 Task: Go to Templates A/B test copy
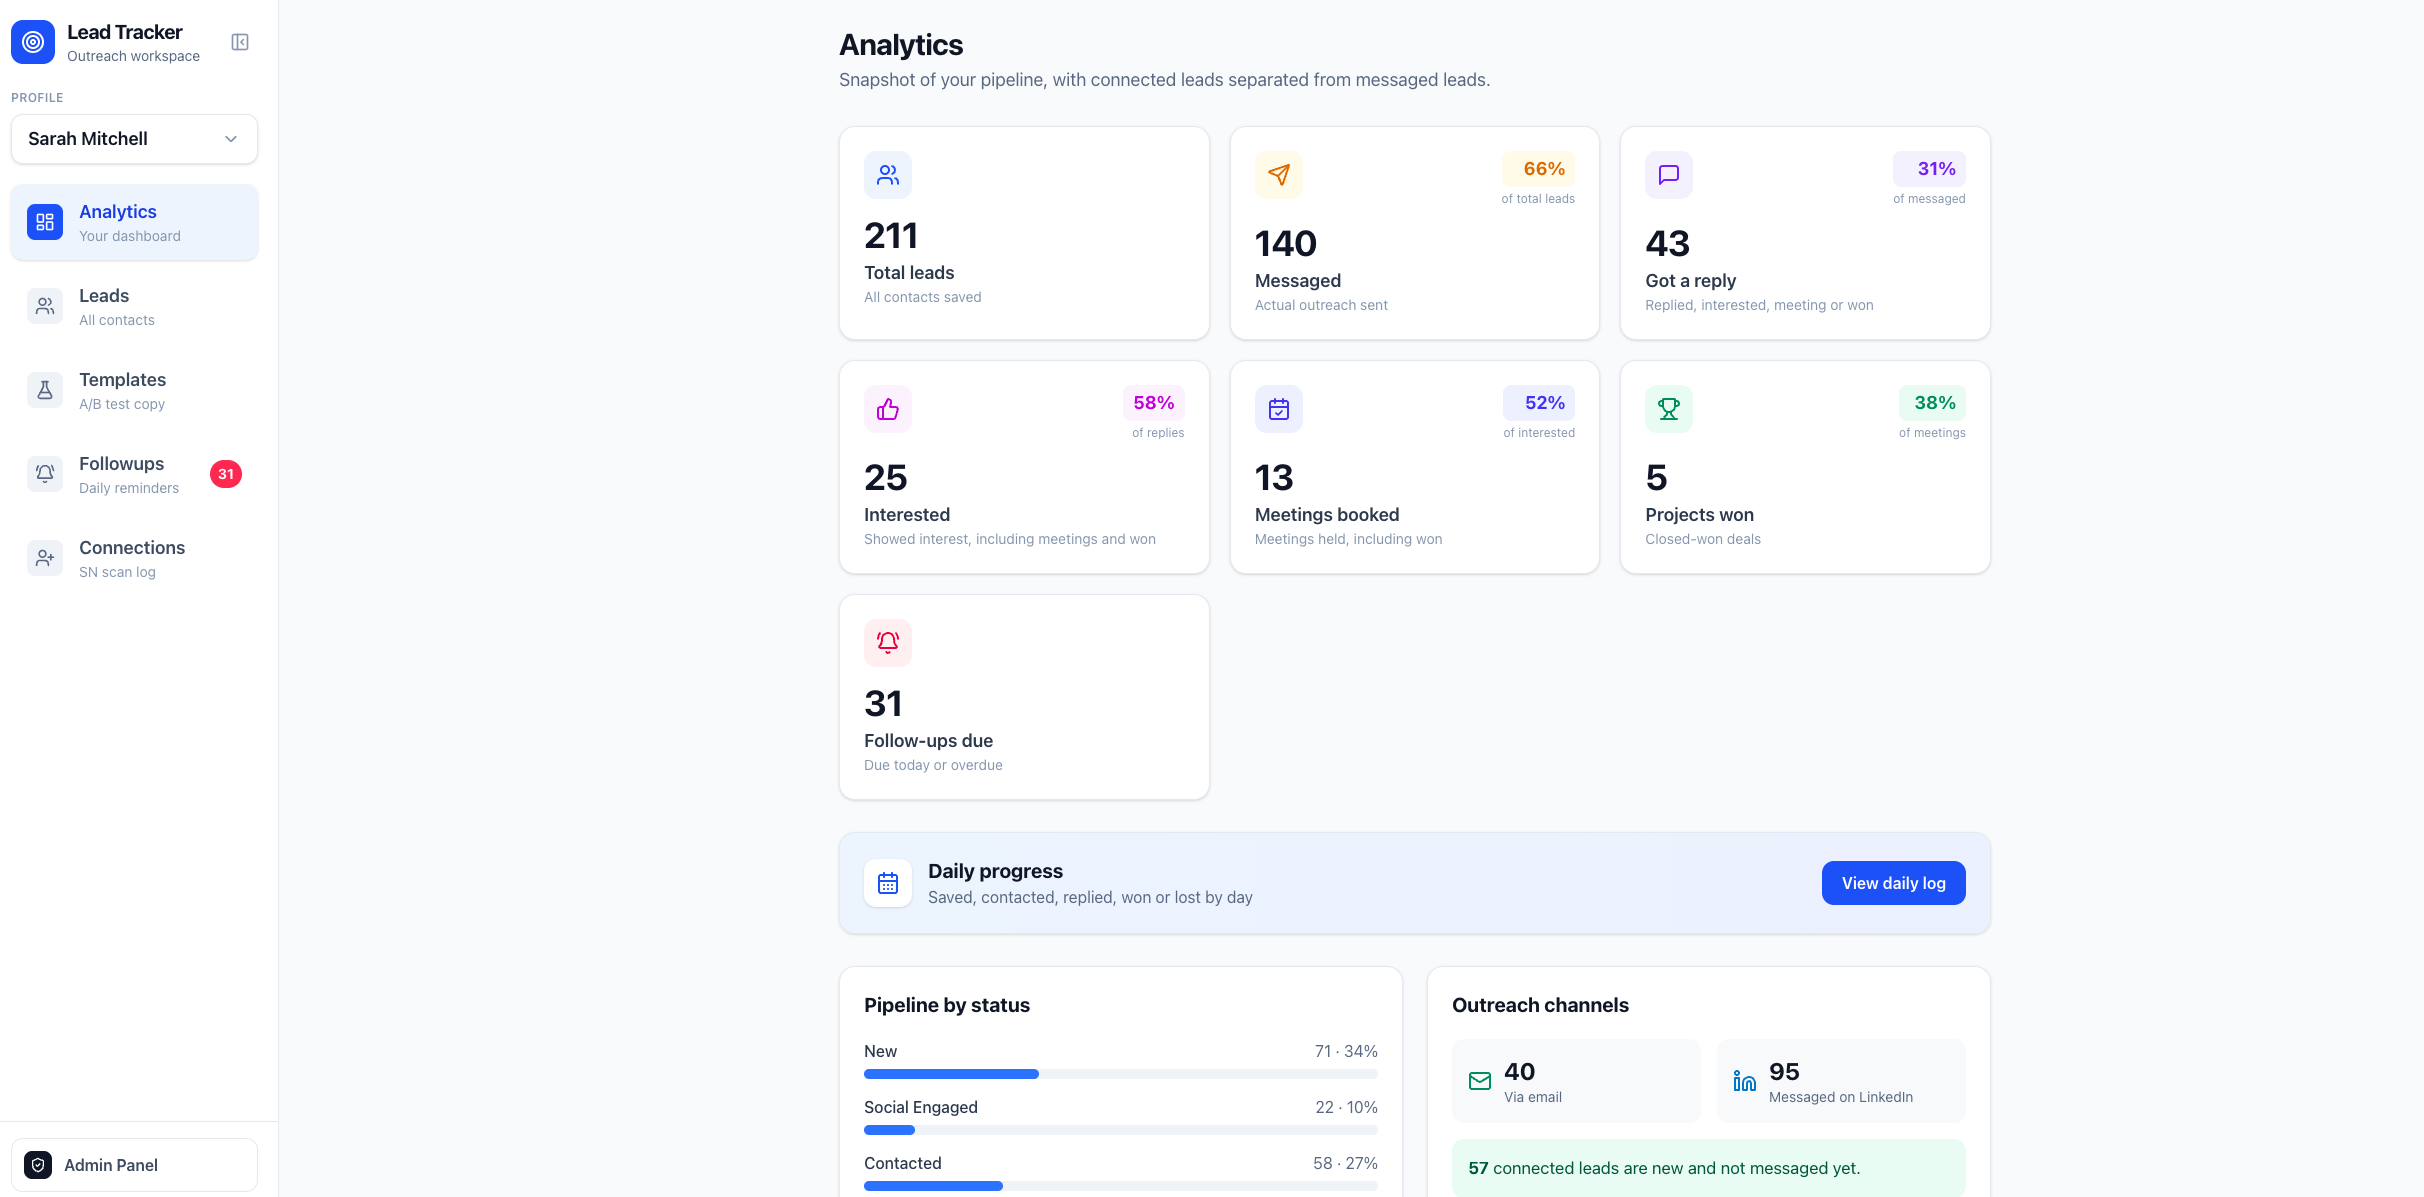(134, 391)
